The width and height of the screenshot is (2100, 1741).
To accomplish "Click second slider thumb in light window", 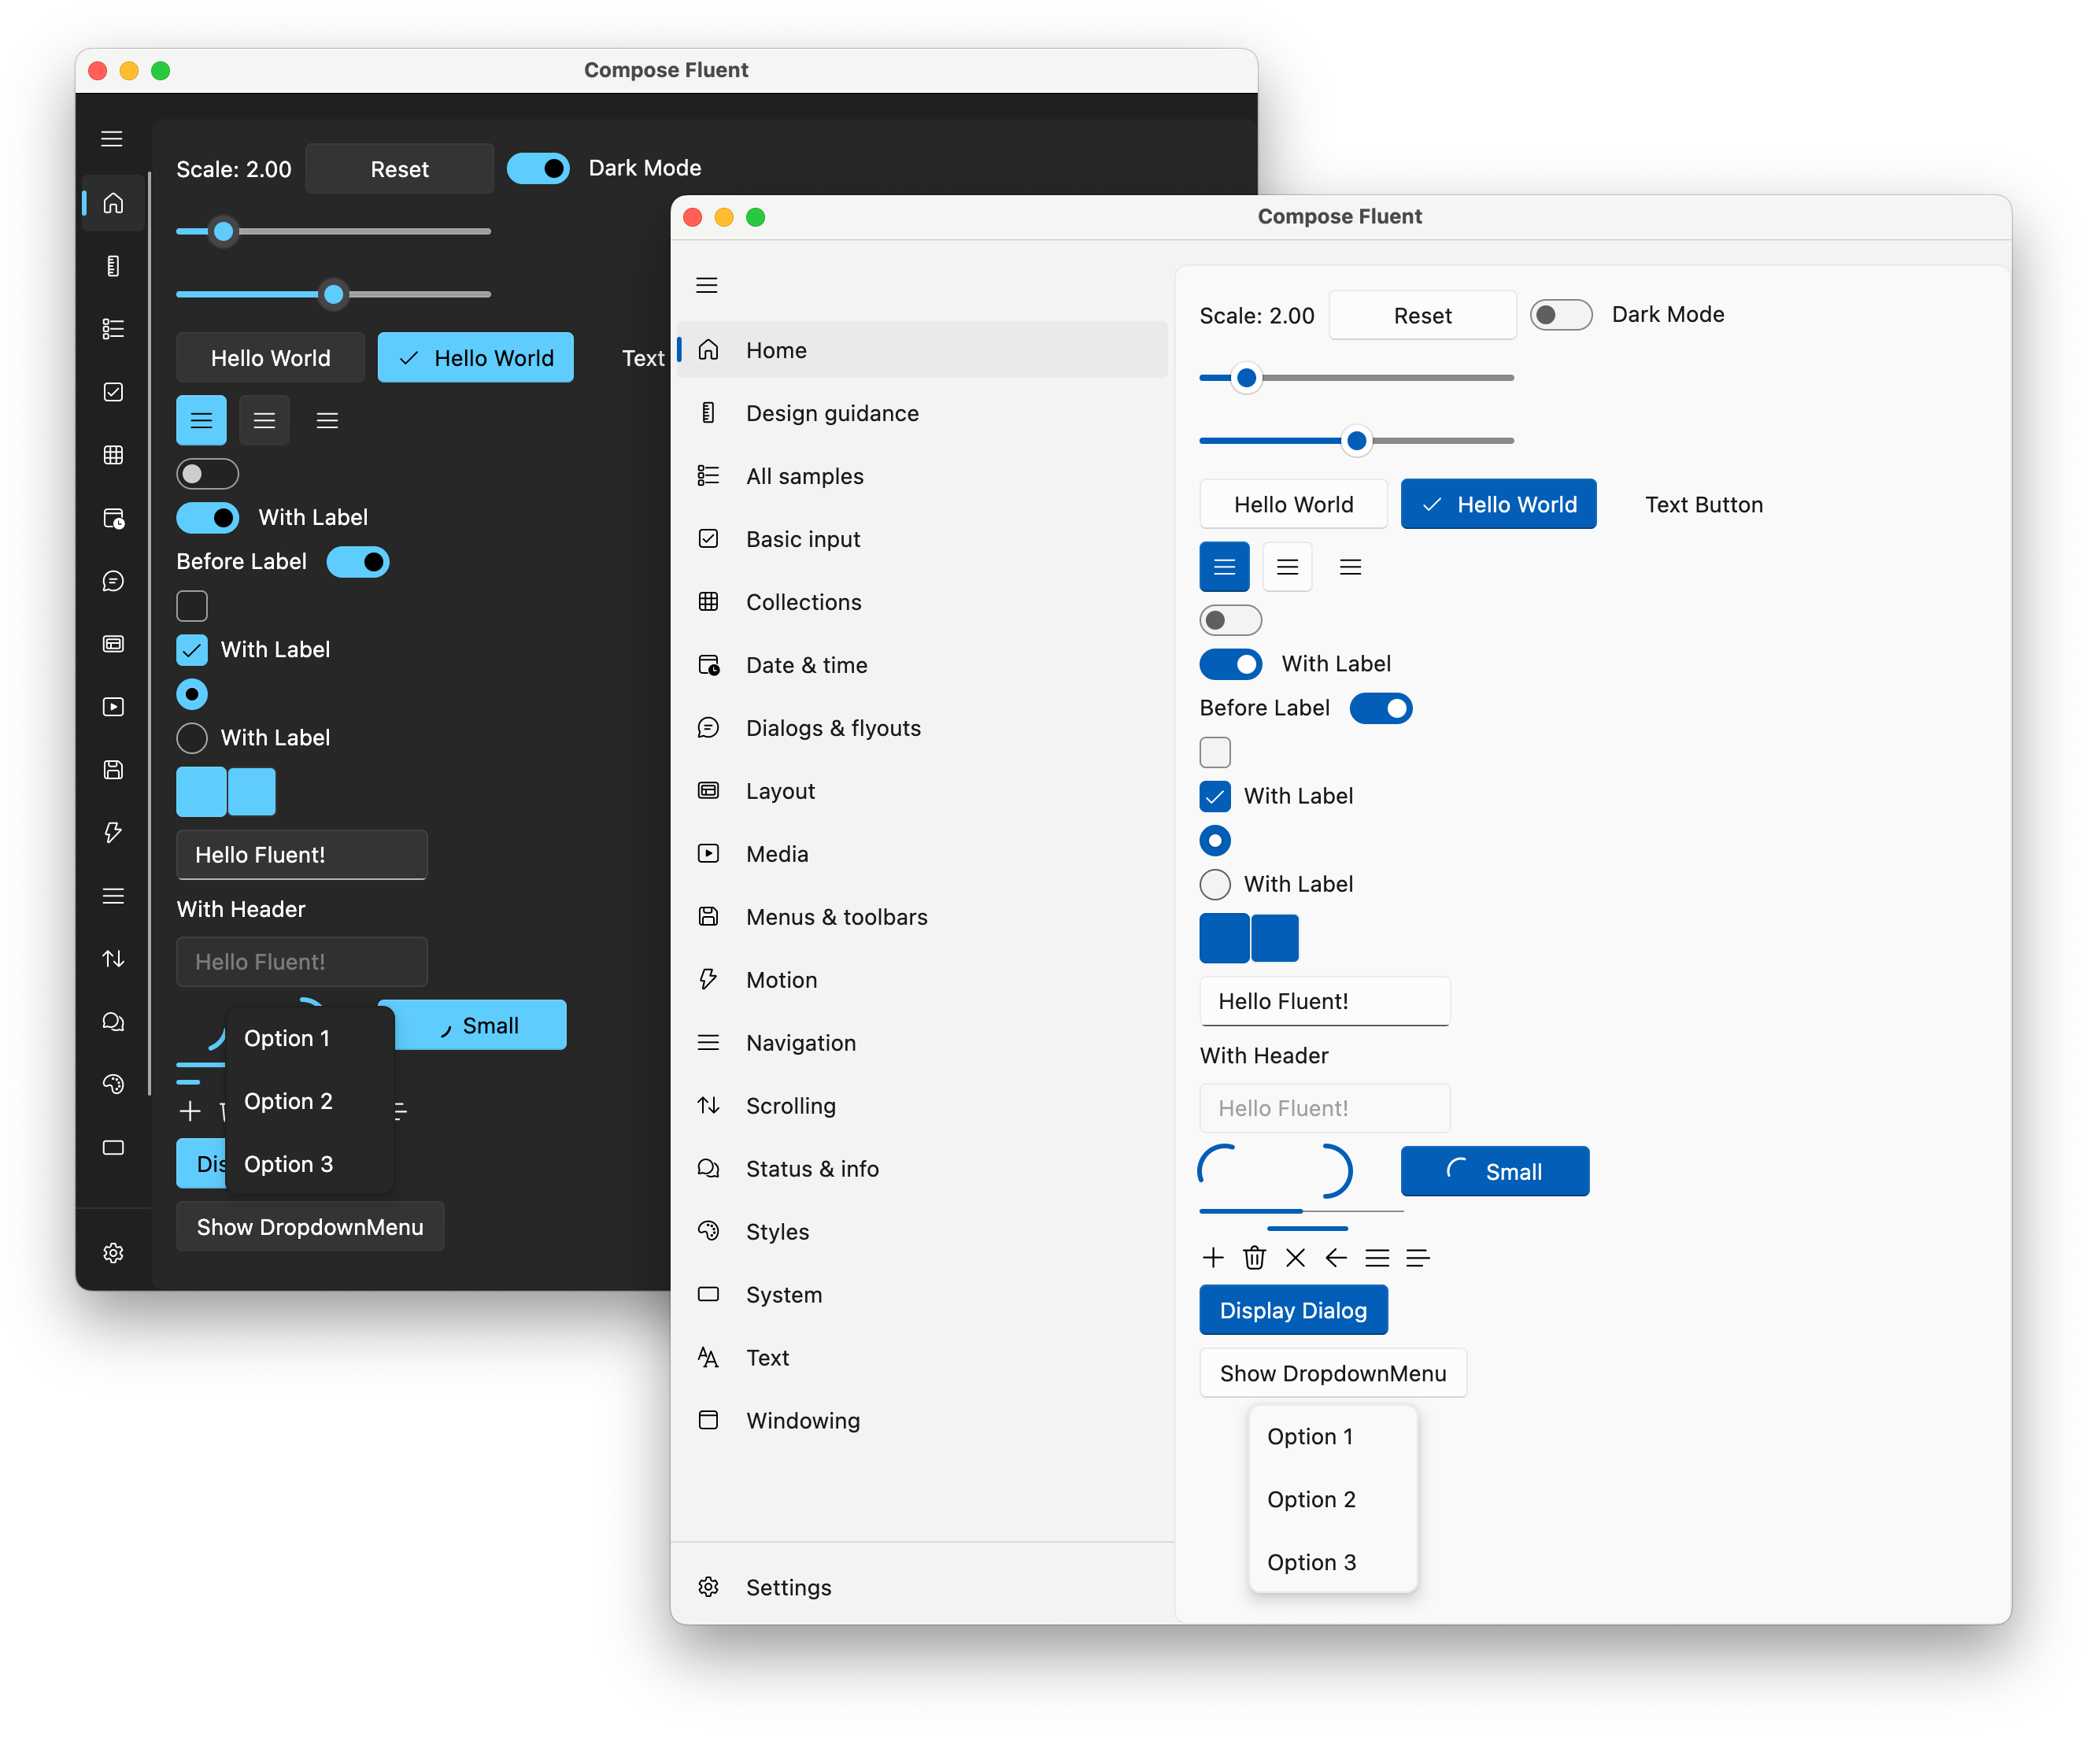I will 1356,441.
